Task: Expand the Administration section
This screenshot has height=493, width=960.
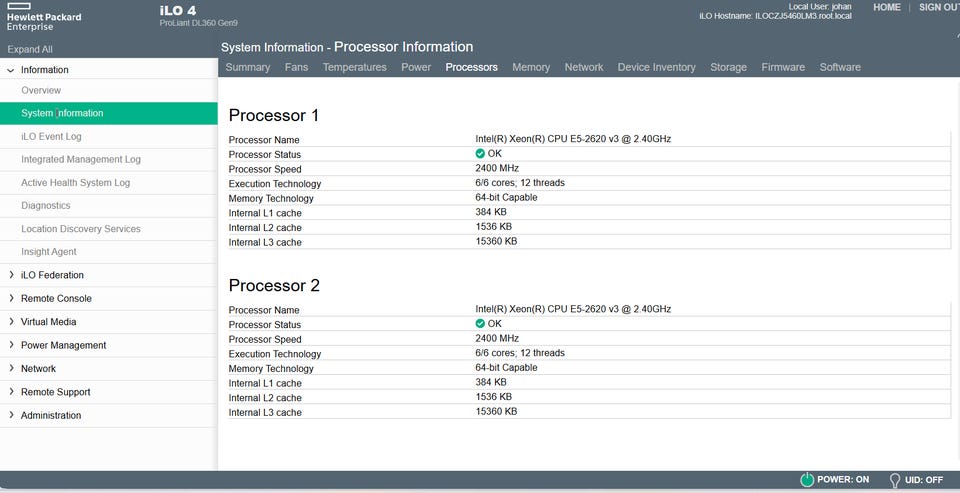Action: 11,415
